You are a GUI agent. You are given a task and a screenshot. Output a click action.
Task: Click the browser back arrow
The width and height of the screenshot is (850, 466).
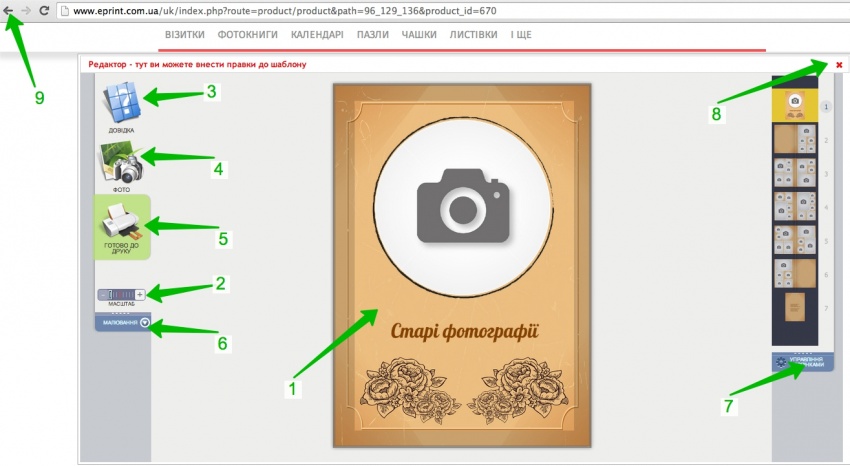click(x=9, y=10)
